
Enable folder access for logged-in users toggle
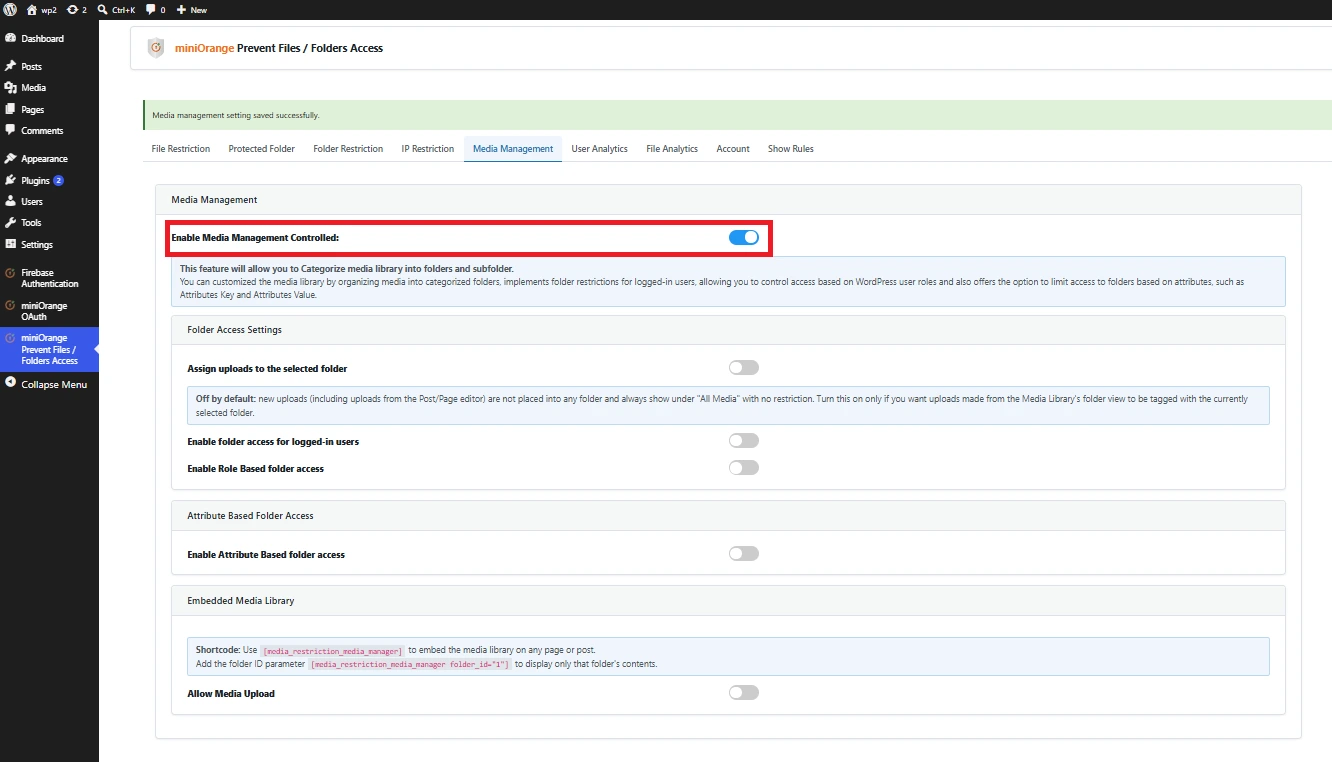coord(744,441)
